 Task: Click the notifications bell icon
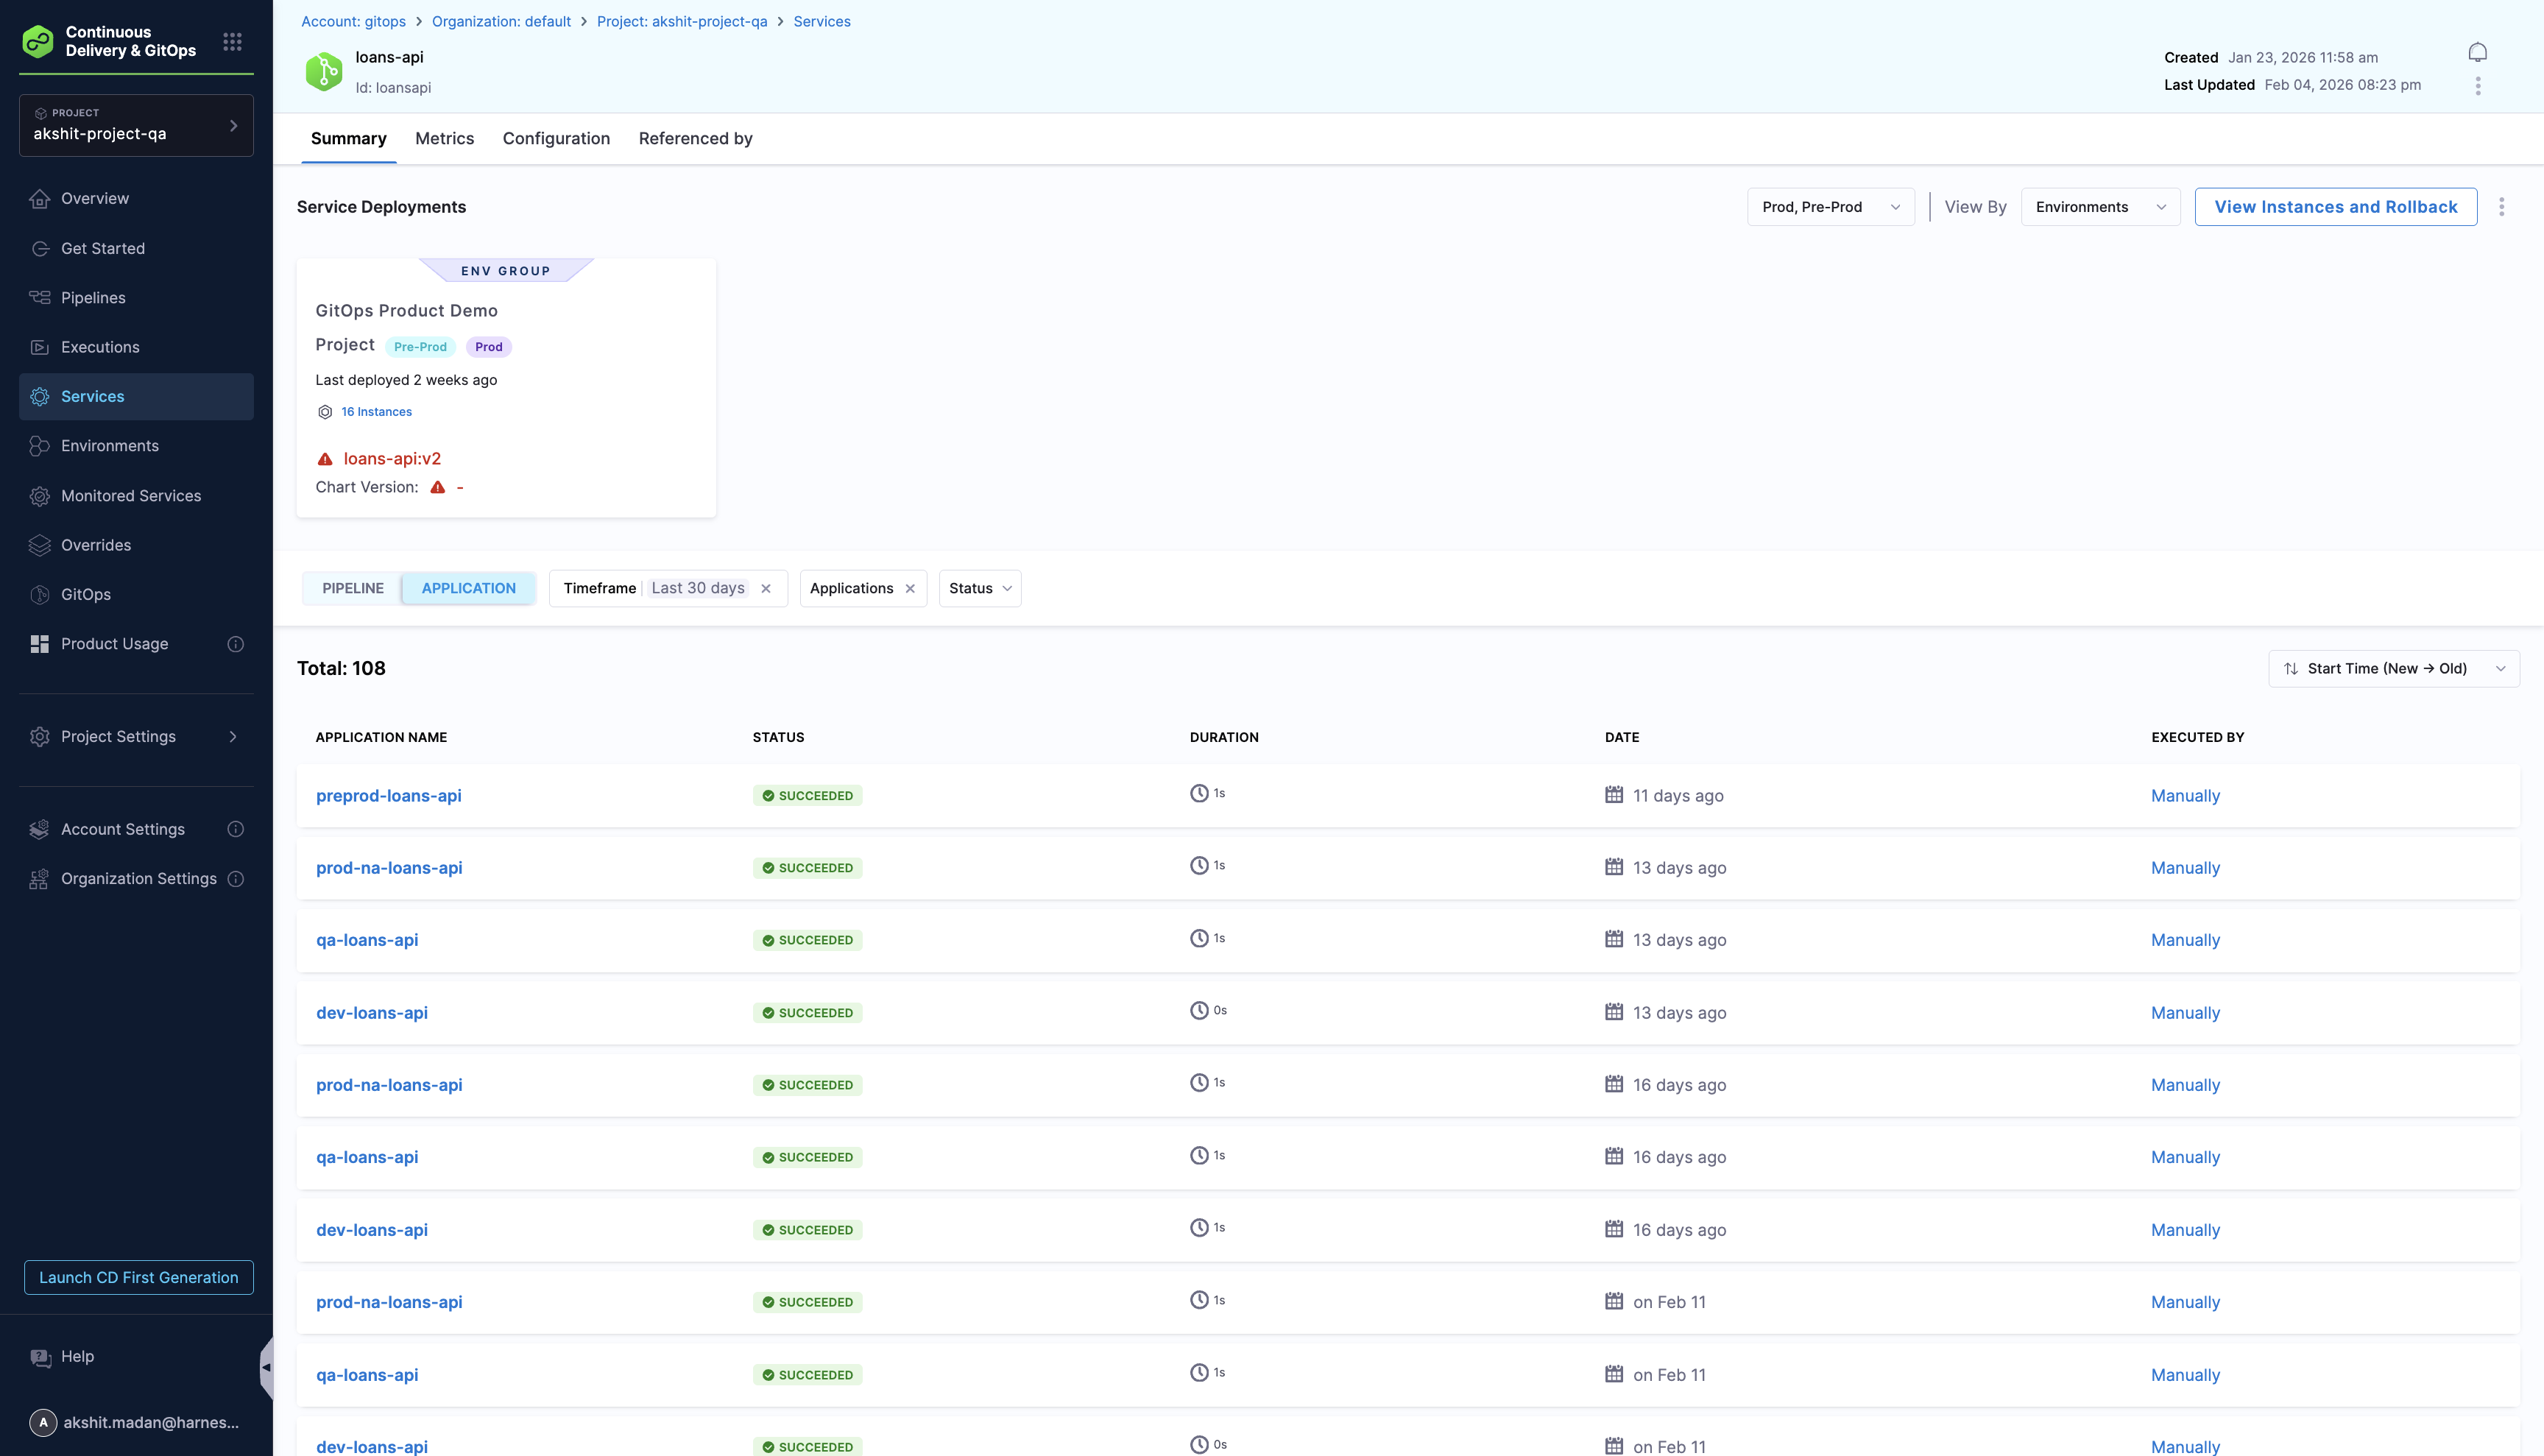click(x=2477, y=52)
